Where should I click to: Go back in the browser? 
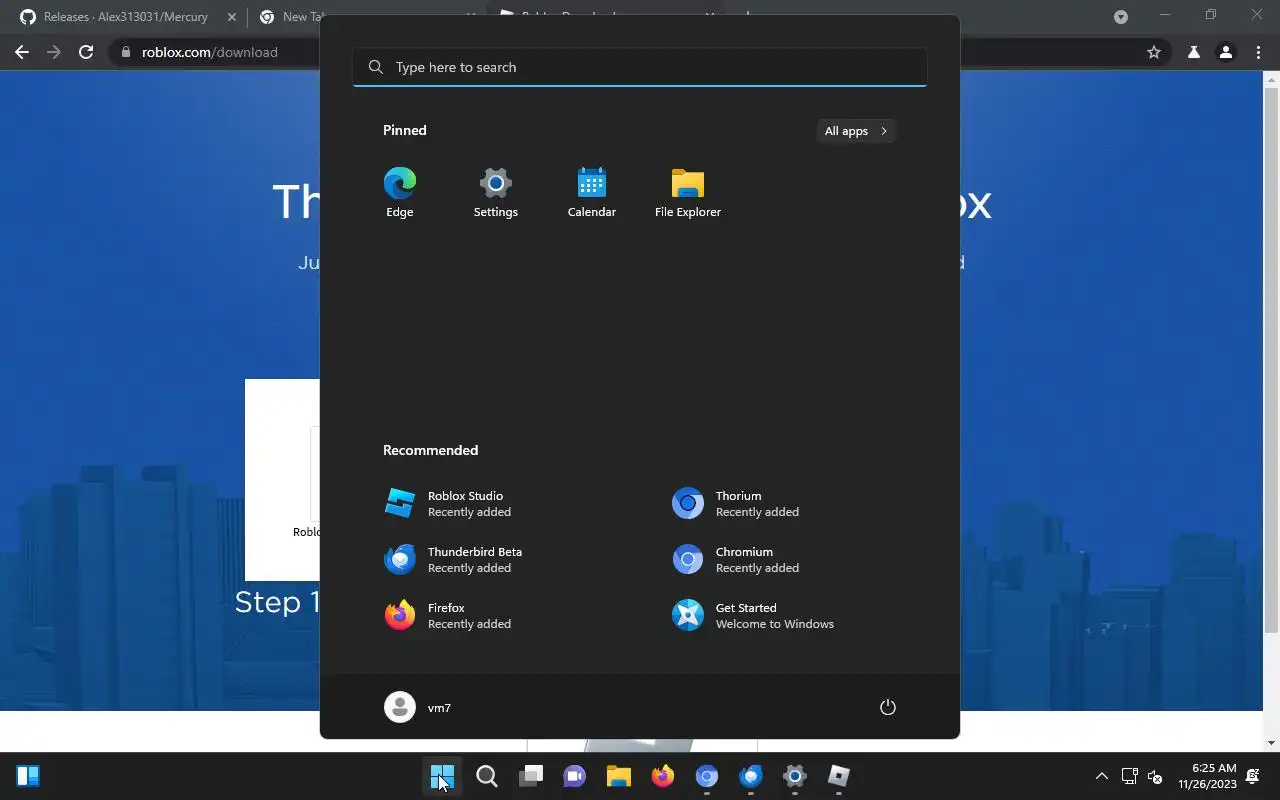tap(22, 52)
